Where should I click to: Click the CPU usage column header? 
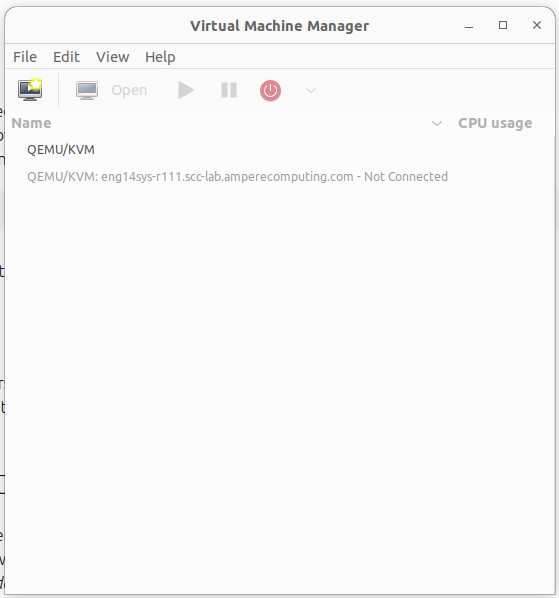tap(495, 123)
